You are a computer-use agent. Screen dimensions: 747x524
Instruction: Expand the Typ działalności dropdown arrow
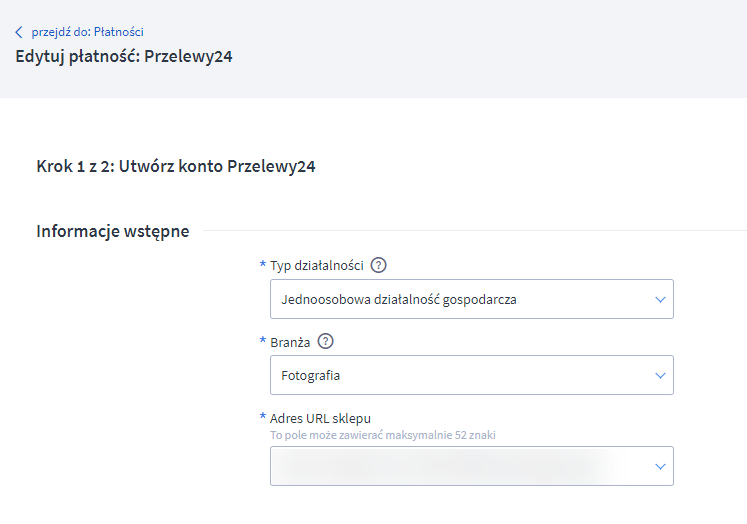(659, 299)
